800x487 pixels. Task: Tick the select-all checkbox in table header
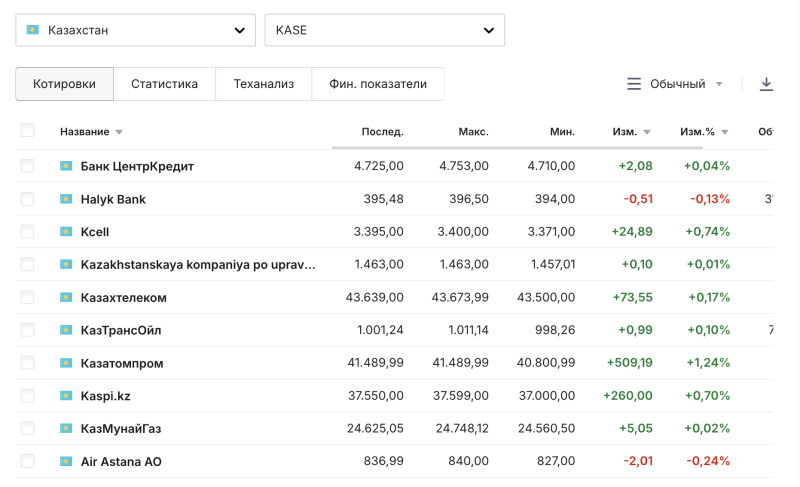tap(27, 131)
